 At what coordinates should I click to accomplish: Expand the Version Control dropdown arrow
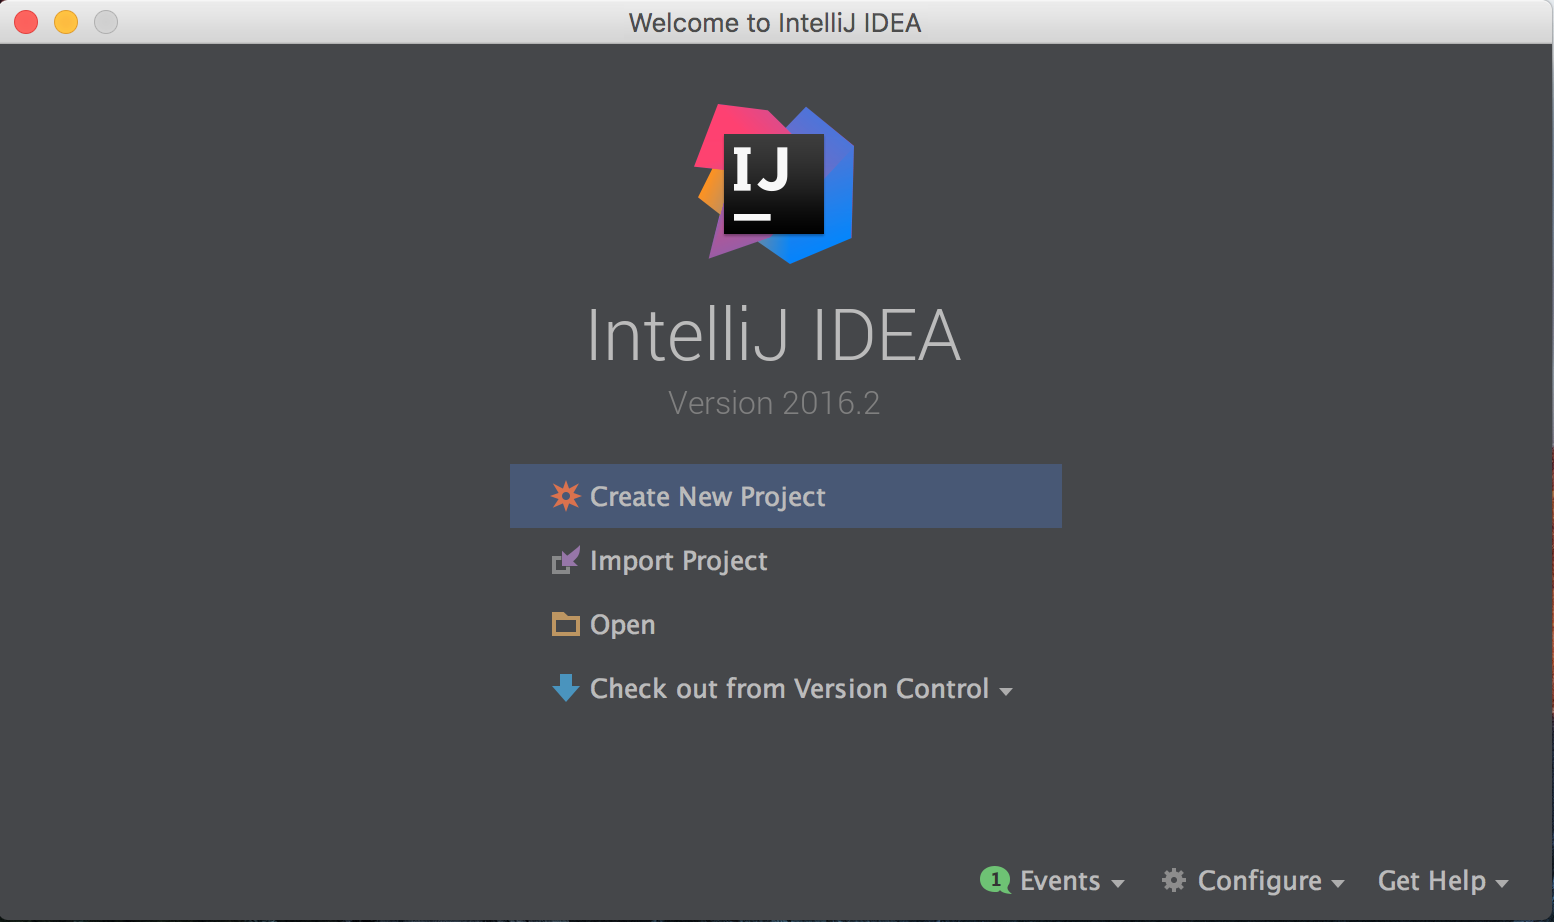1006,691
